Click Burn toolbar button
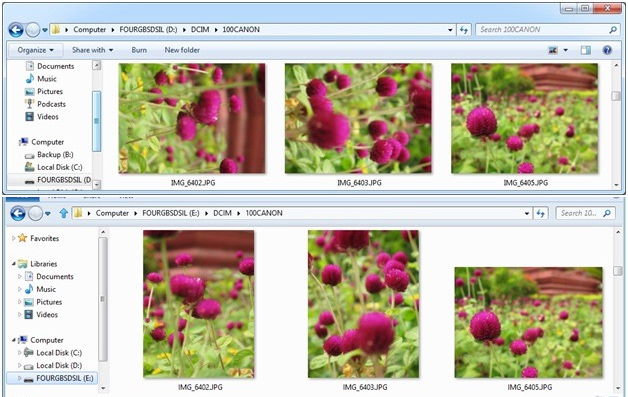 point(139,50)
